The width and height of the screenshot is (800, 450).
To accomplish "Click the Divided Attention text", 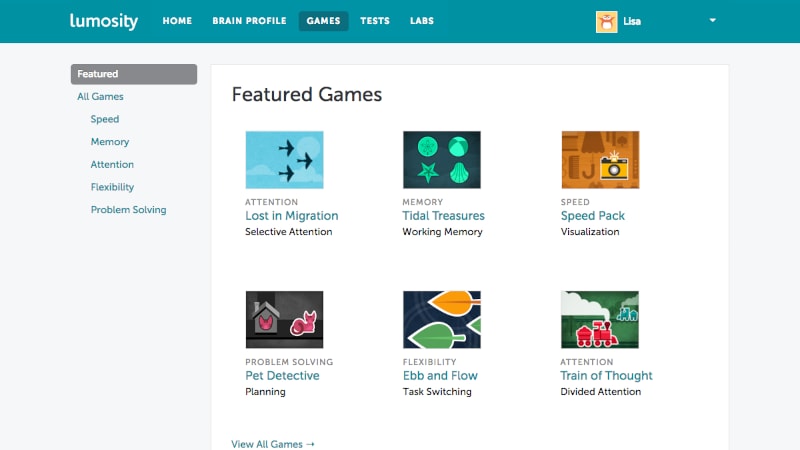I will tap(601, 392).
